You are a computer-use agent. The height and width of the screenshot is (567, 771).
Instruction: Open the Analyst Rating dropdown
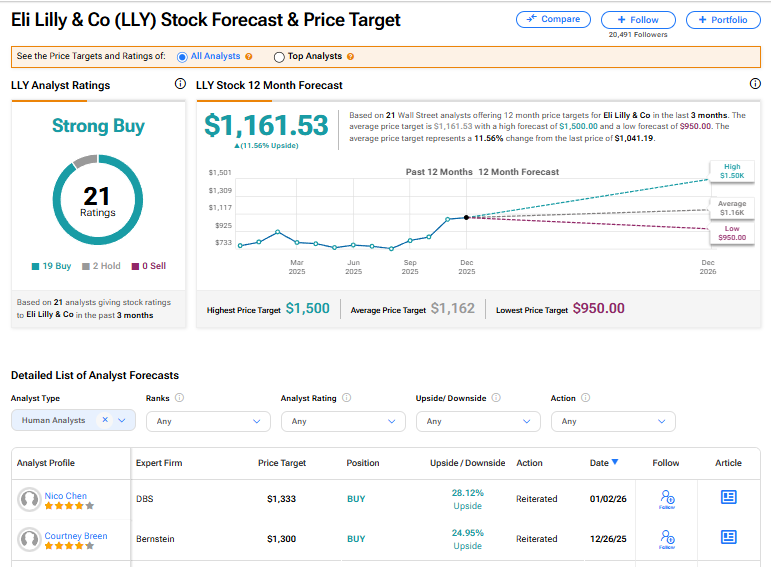[x=343, y=421]
